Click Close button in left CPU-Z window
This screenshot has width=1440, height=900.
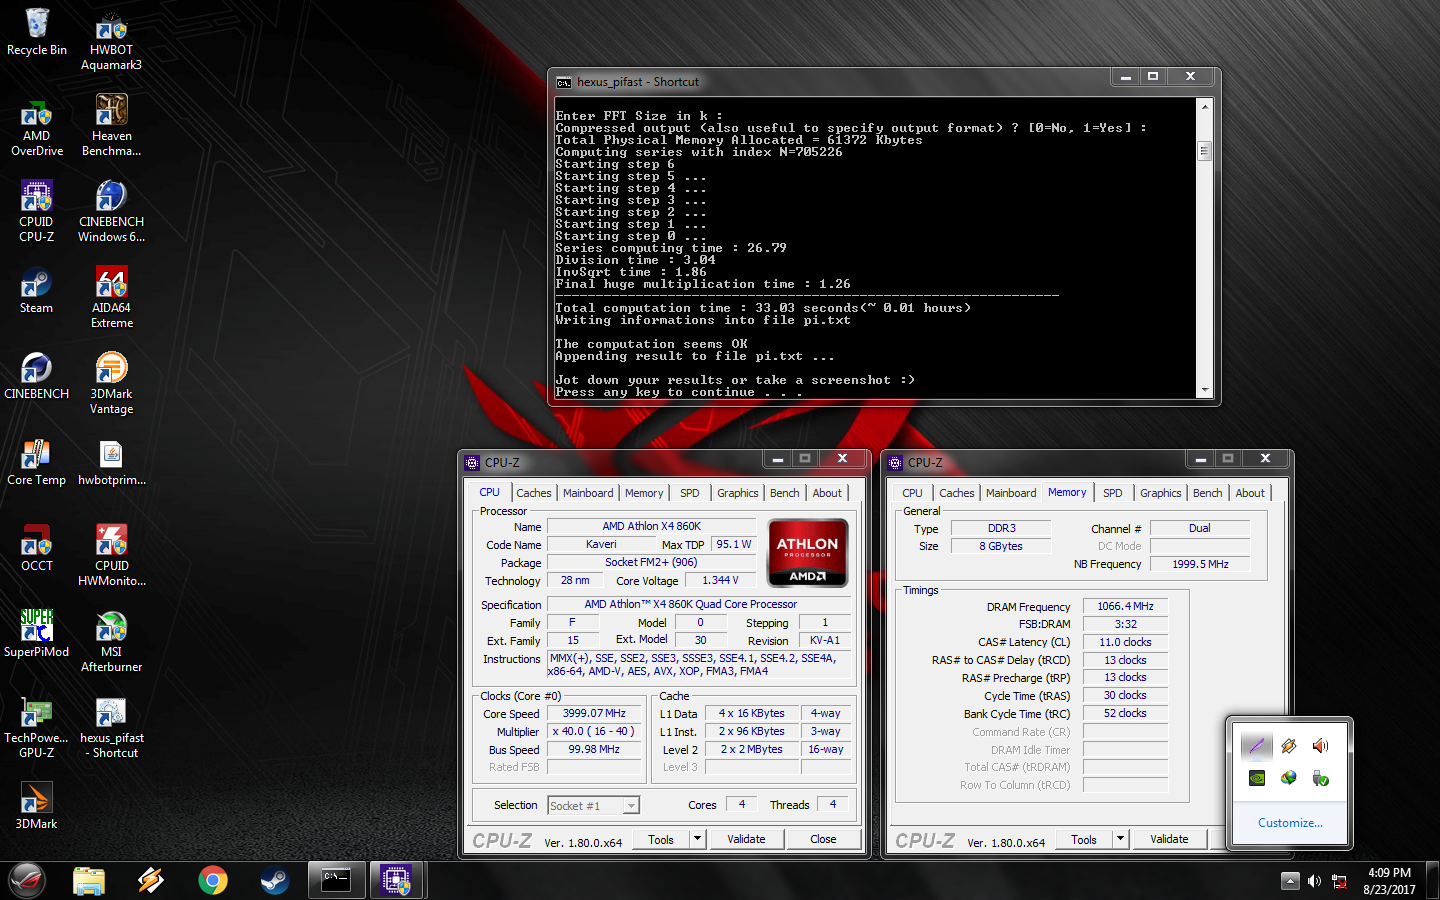tap(823, 839)
